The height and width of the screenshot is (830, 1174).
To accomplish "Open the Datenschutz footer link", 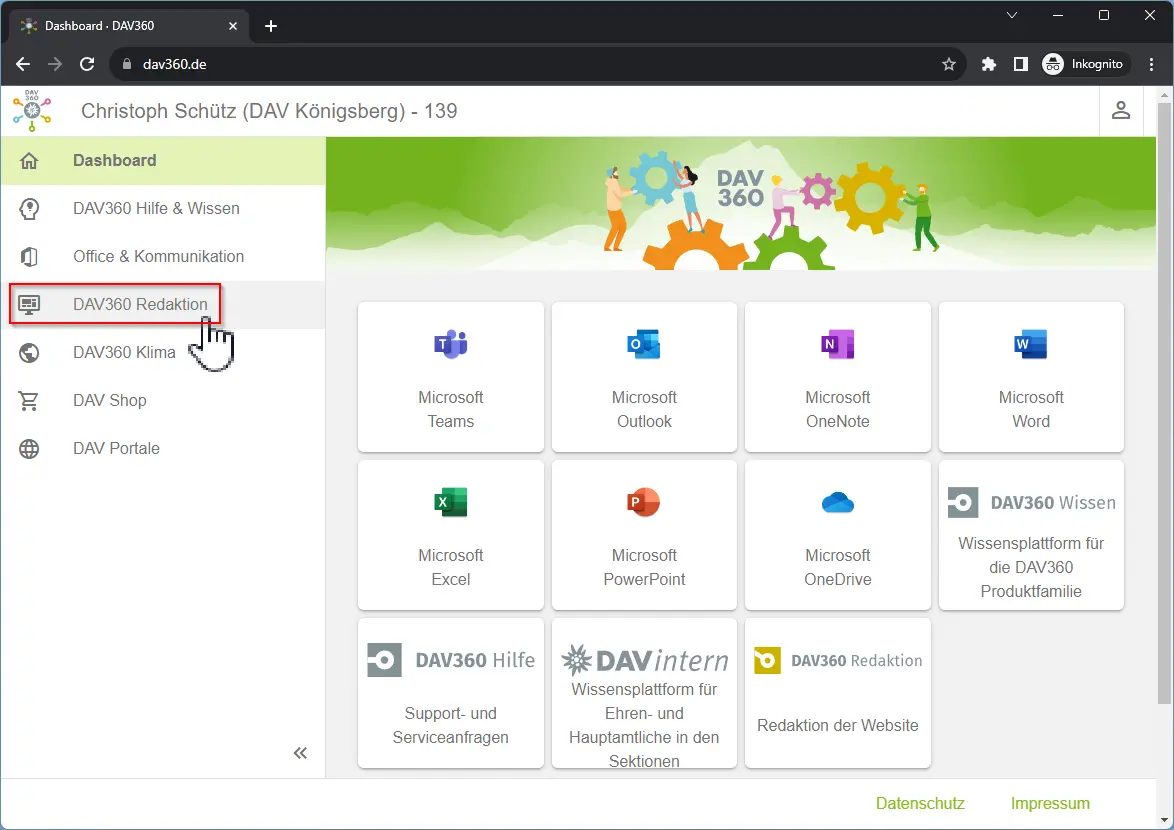I will pos(920,803).
